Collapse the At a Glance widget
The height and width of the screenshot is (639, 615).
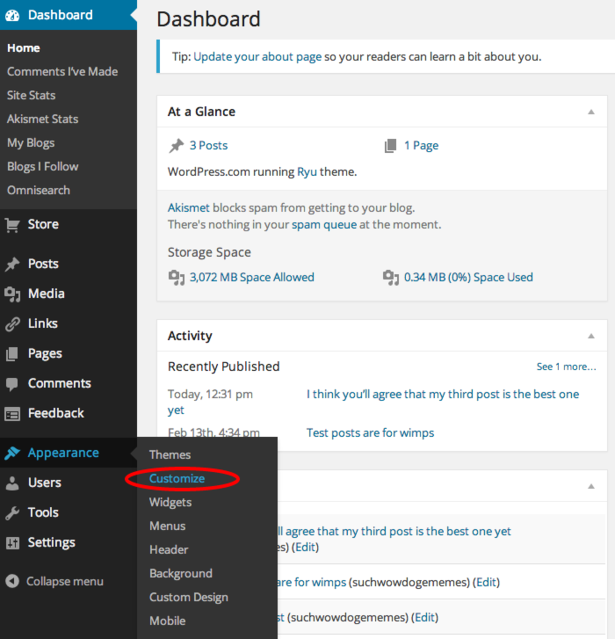pos(591,112)
